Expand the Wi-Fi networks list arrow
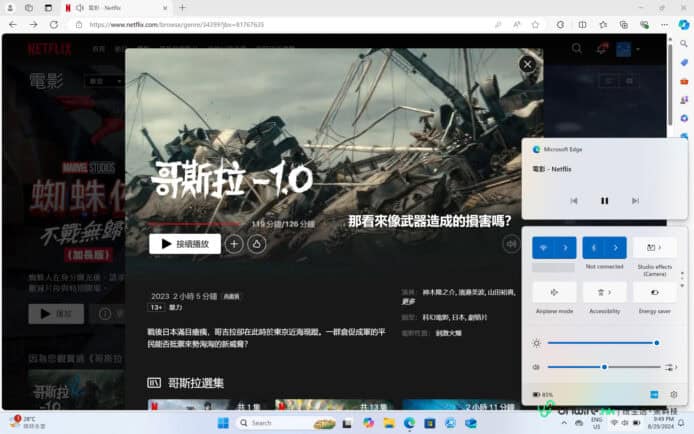This screenshot has width=694, height=434. (x=566, y=247)
